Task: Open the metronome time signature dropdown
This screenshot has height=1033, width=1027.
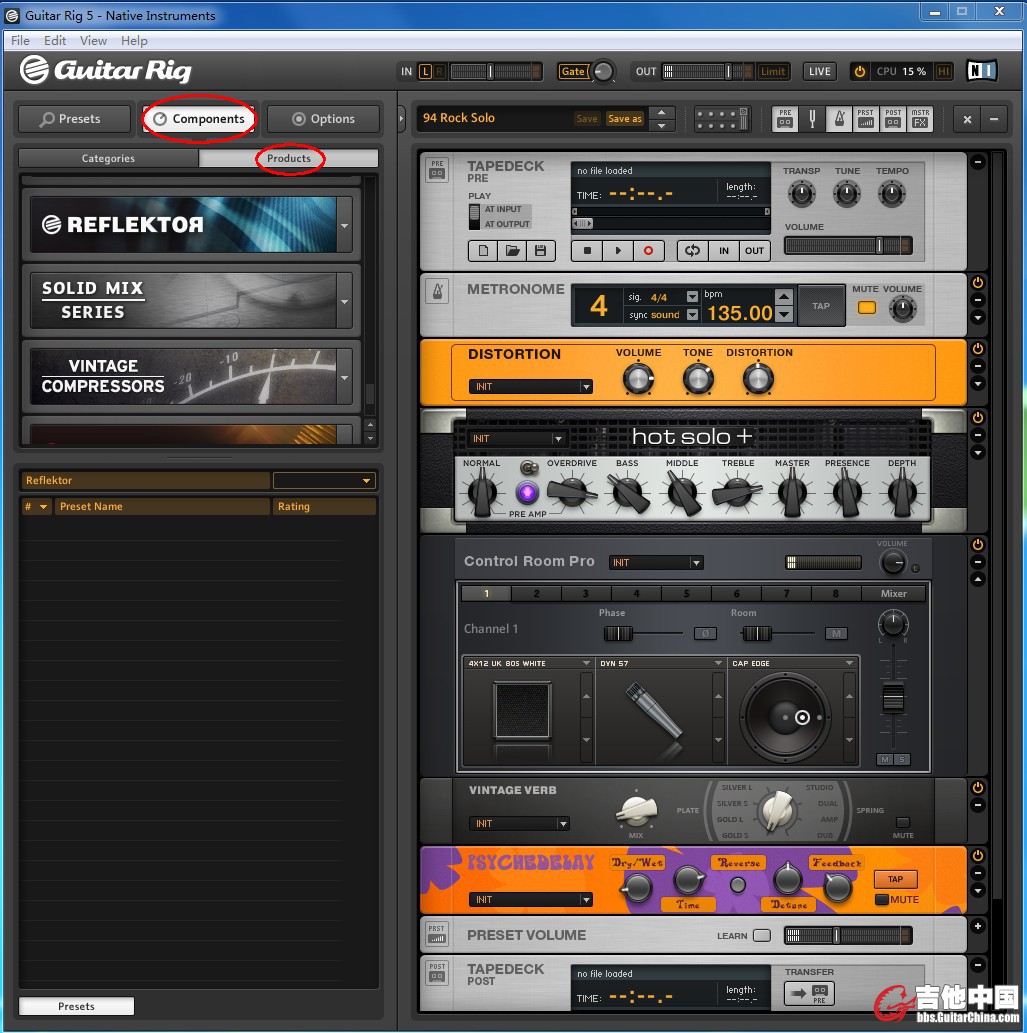Action: pyautogui.click(x=692, y=297)
